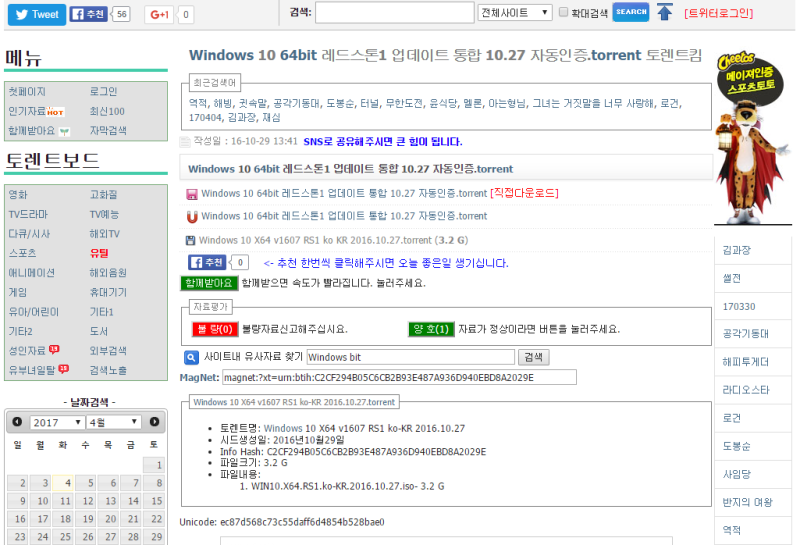Open the 영화 torrent board
Image resolution: width=800 pixels, height=545 pixels.
18,195
